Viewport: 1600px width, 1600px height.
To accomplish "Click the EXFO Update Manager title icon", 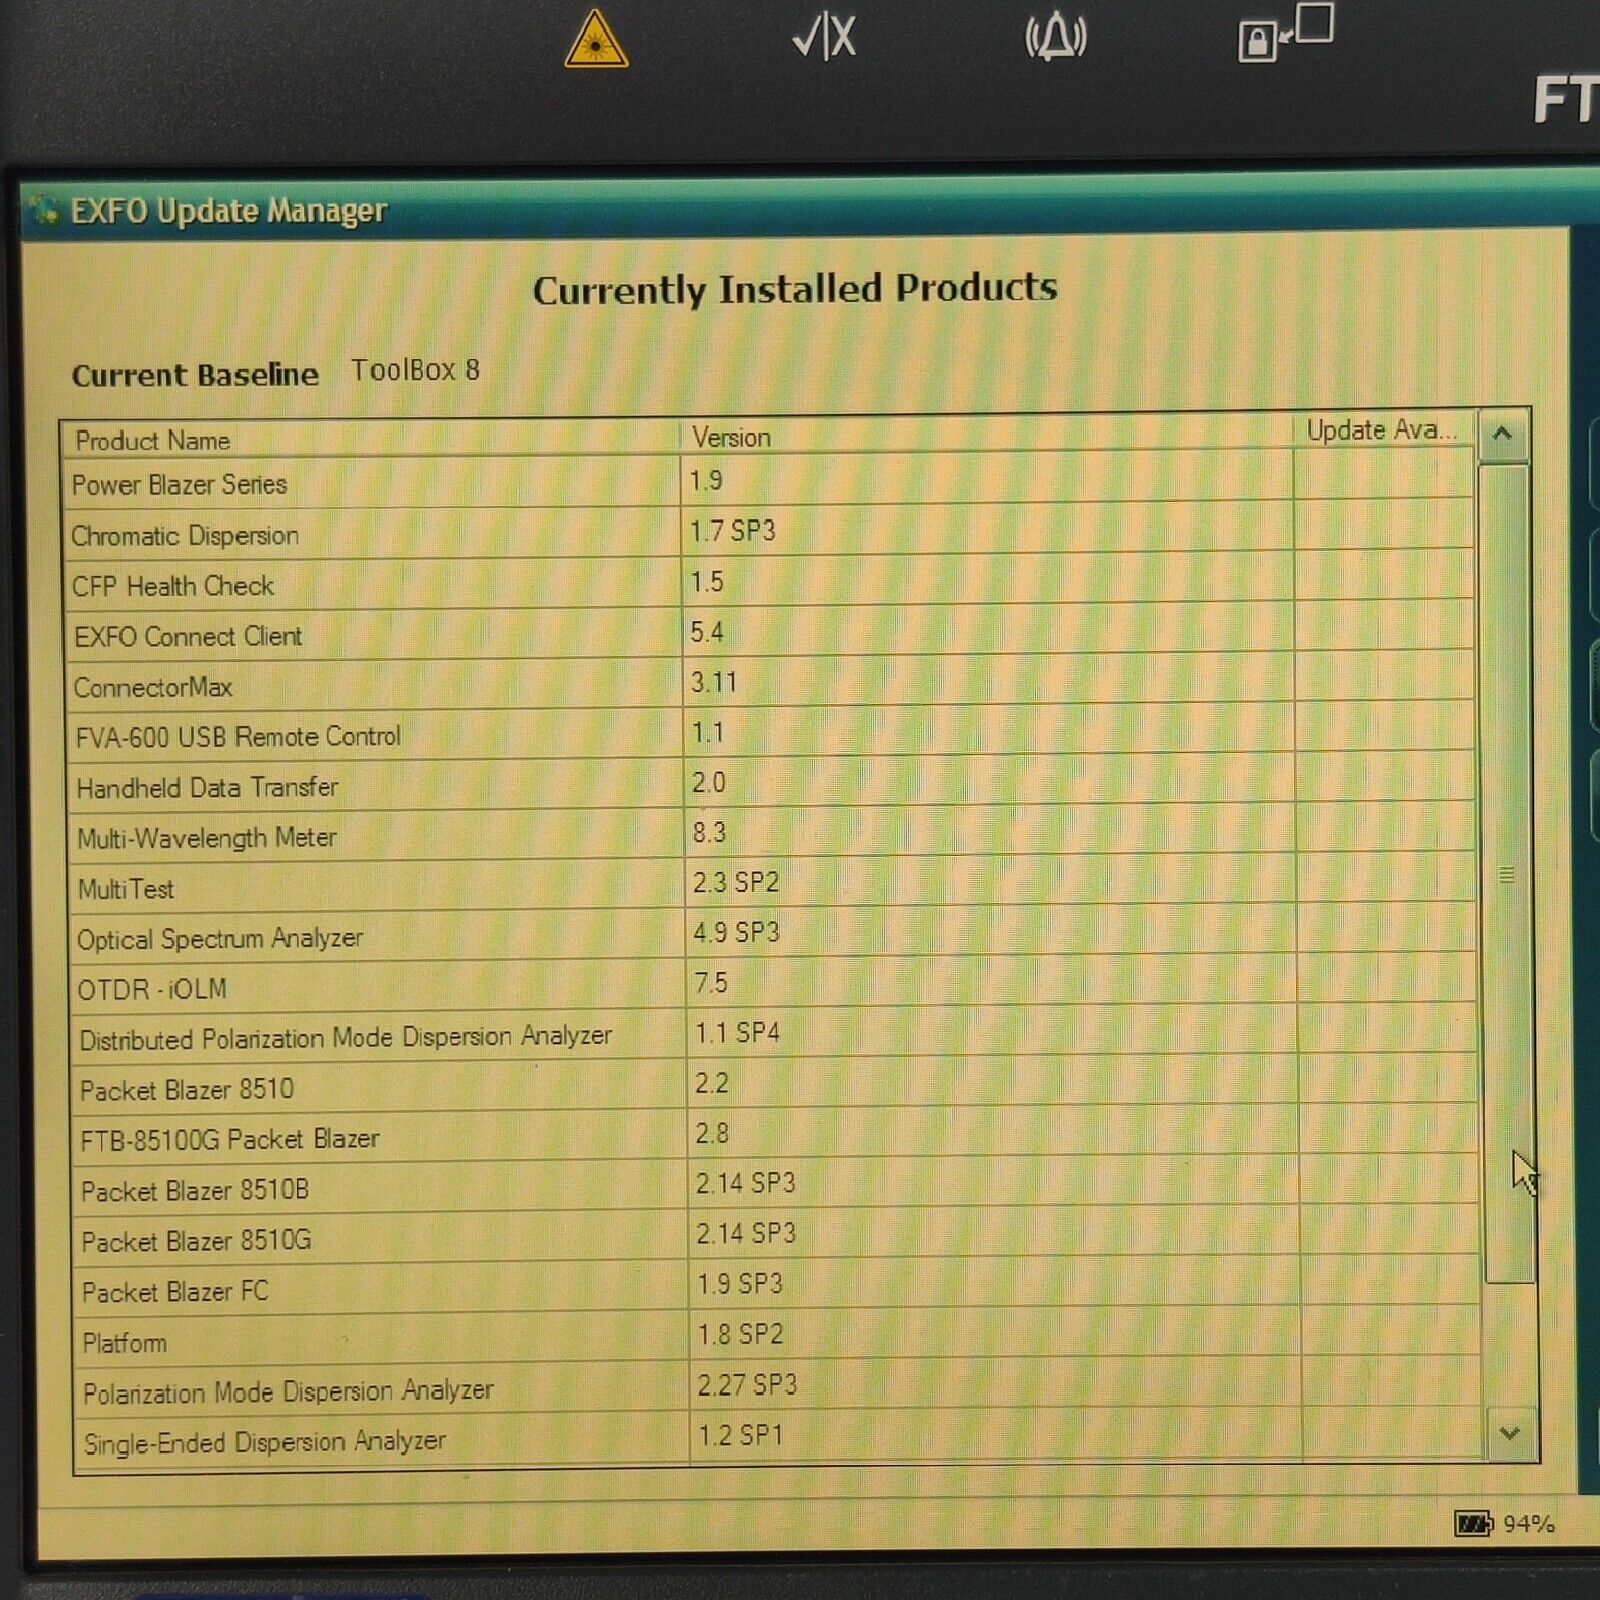I will point(44,211).
